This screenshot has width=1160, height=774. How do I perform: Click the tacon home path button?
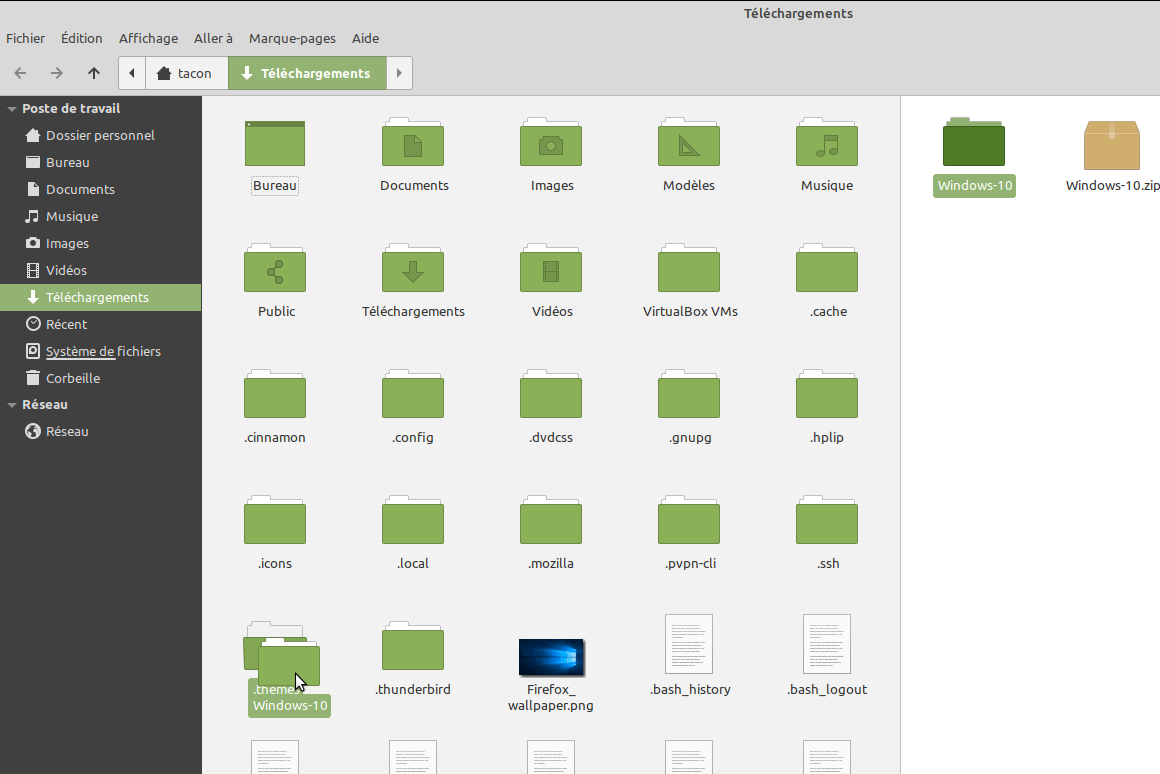187,73
